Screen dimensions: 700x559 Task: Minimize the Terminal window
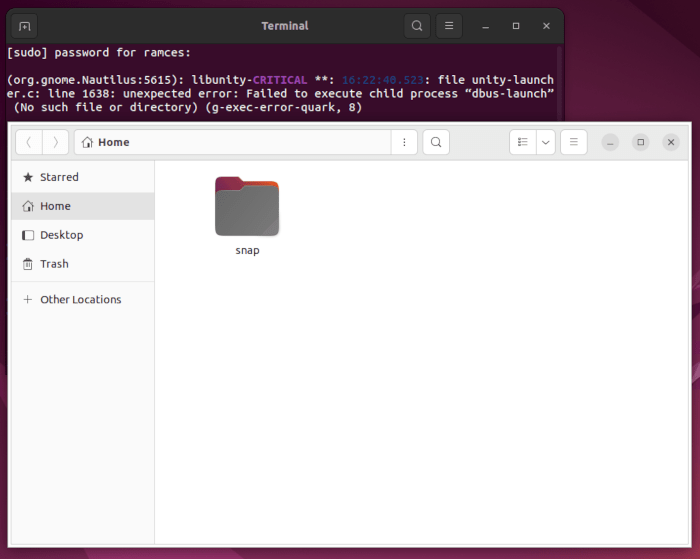click(x=486, y=26)
